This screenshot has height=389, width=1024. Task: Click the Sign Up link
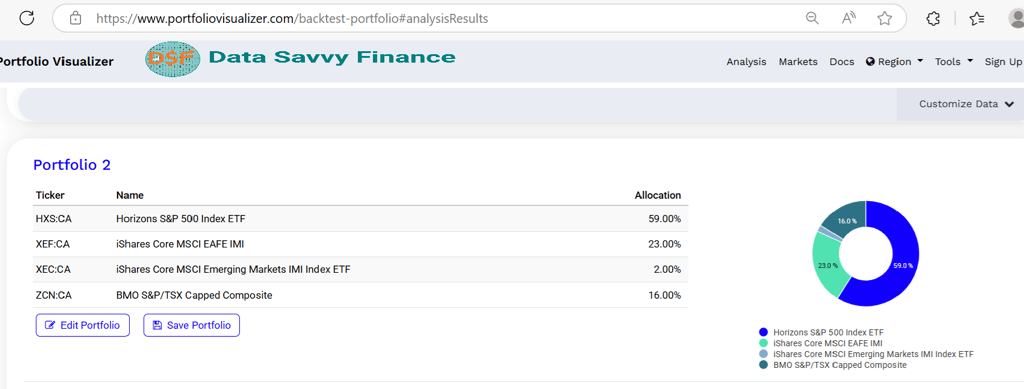tap(1004, 61)
